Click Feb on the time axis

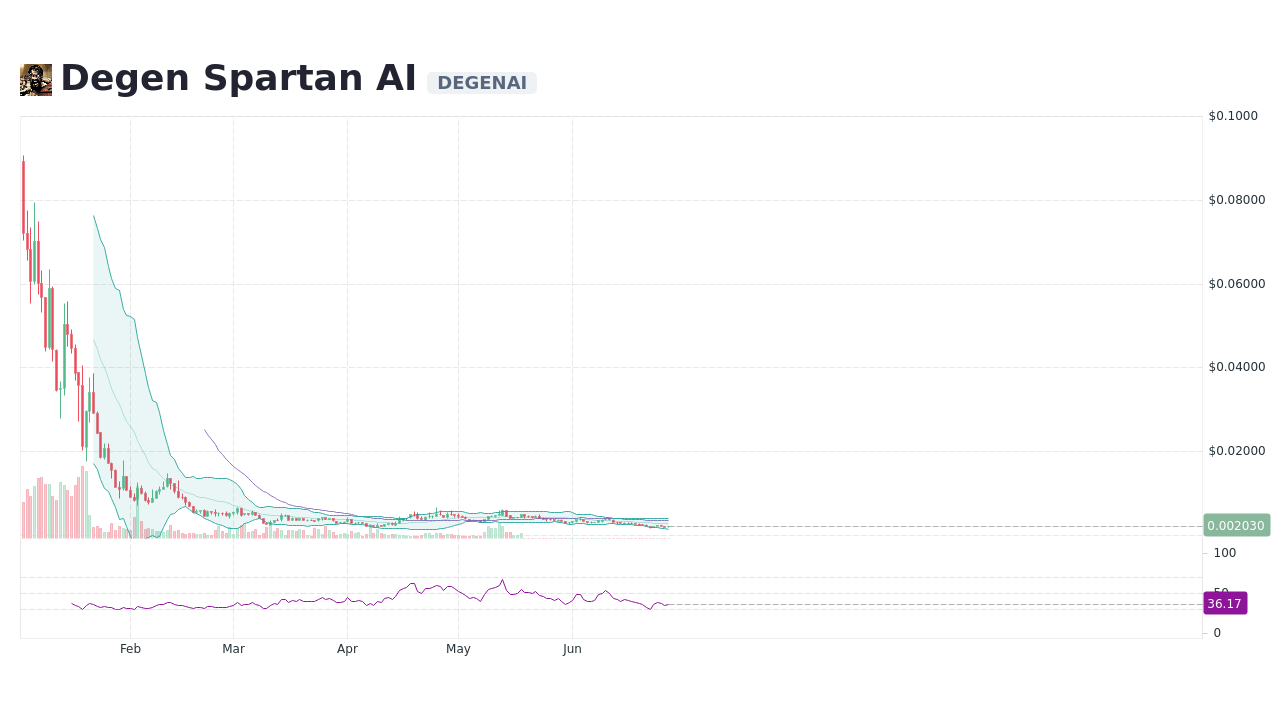click(130, 648)
